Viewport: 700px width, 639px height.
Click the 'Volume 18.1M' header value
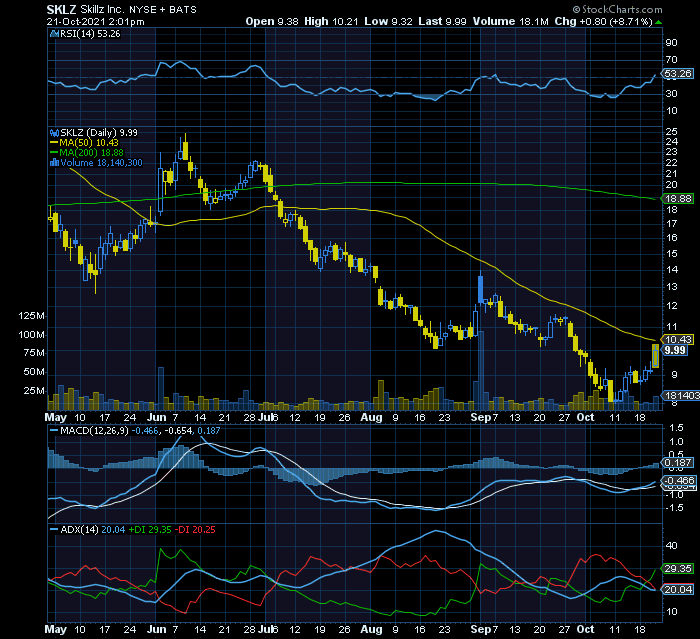point(511,21)
